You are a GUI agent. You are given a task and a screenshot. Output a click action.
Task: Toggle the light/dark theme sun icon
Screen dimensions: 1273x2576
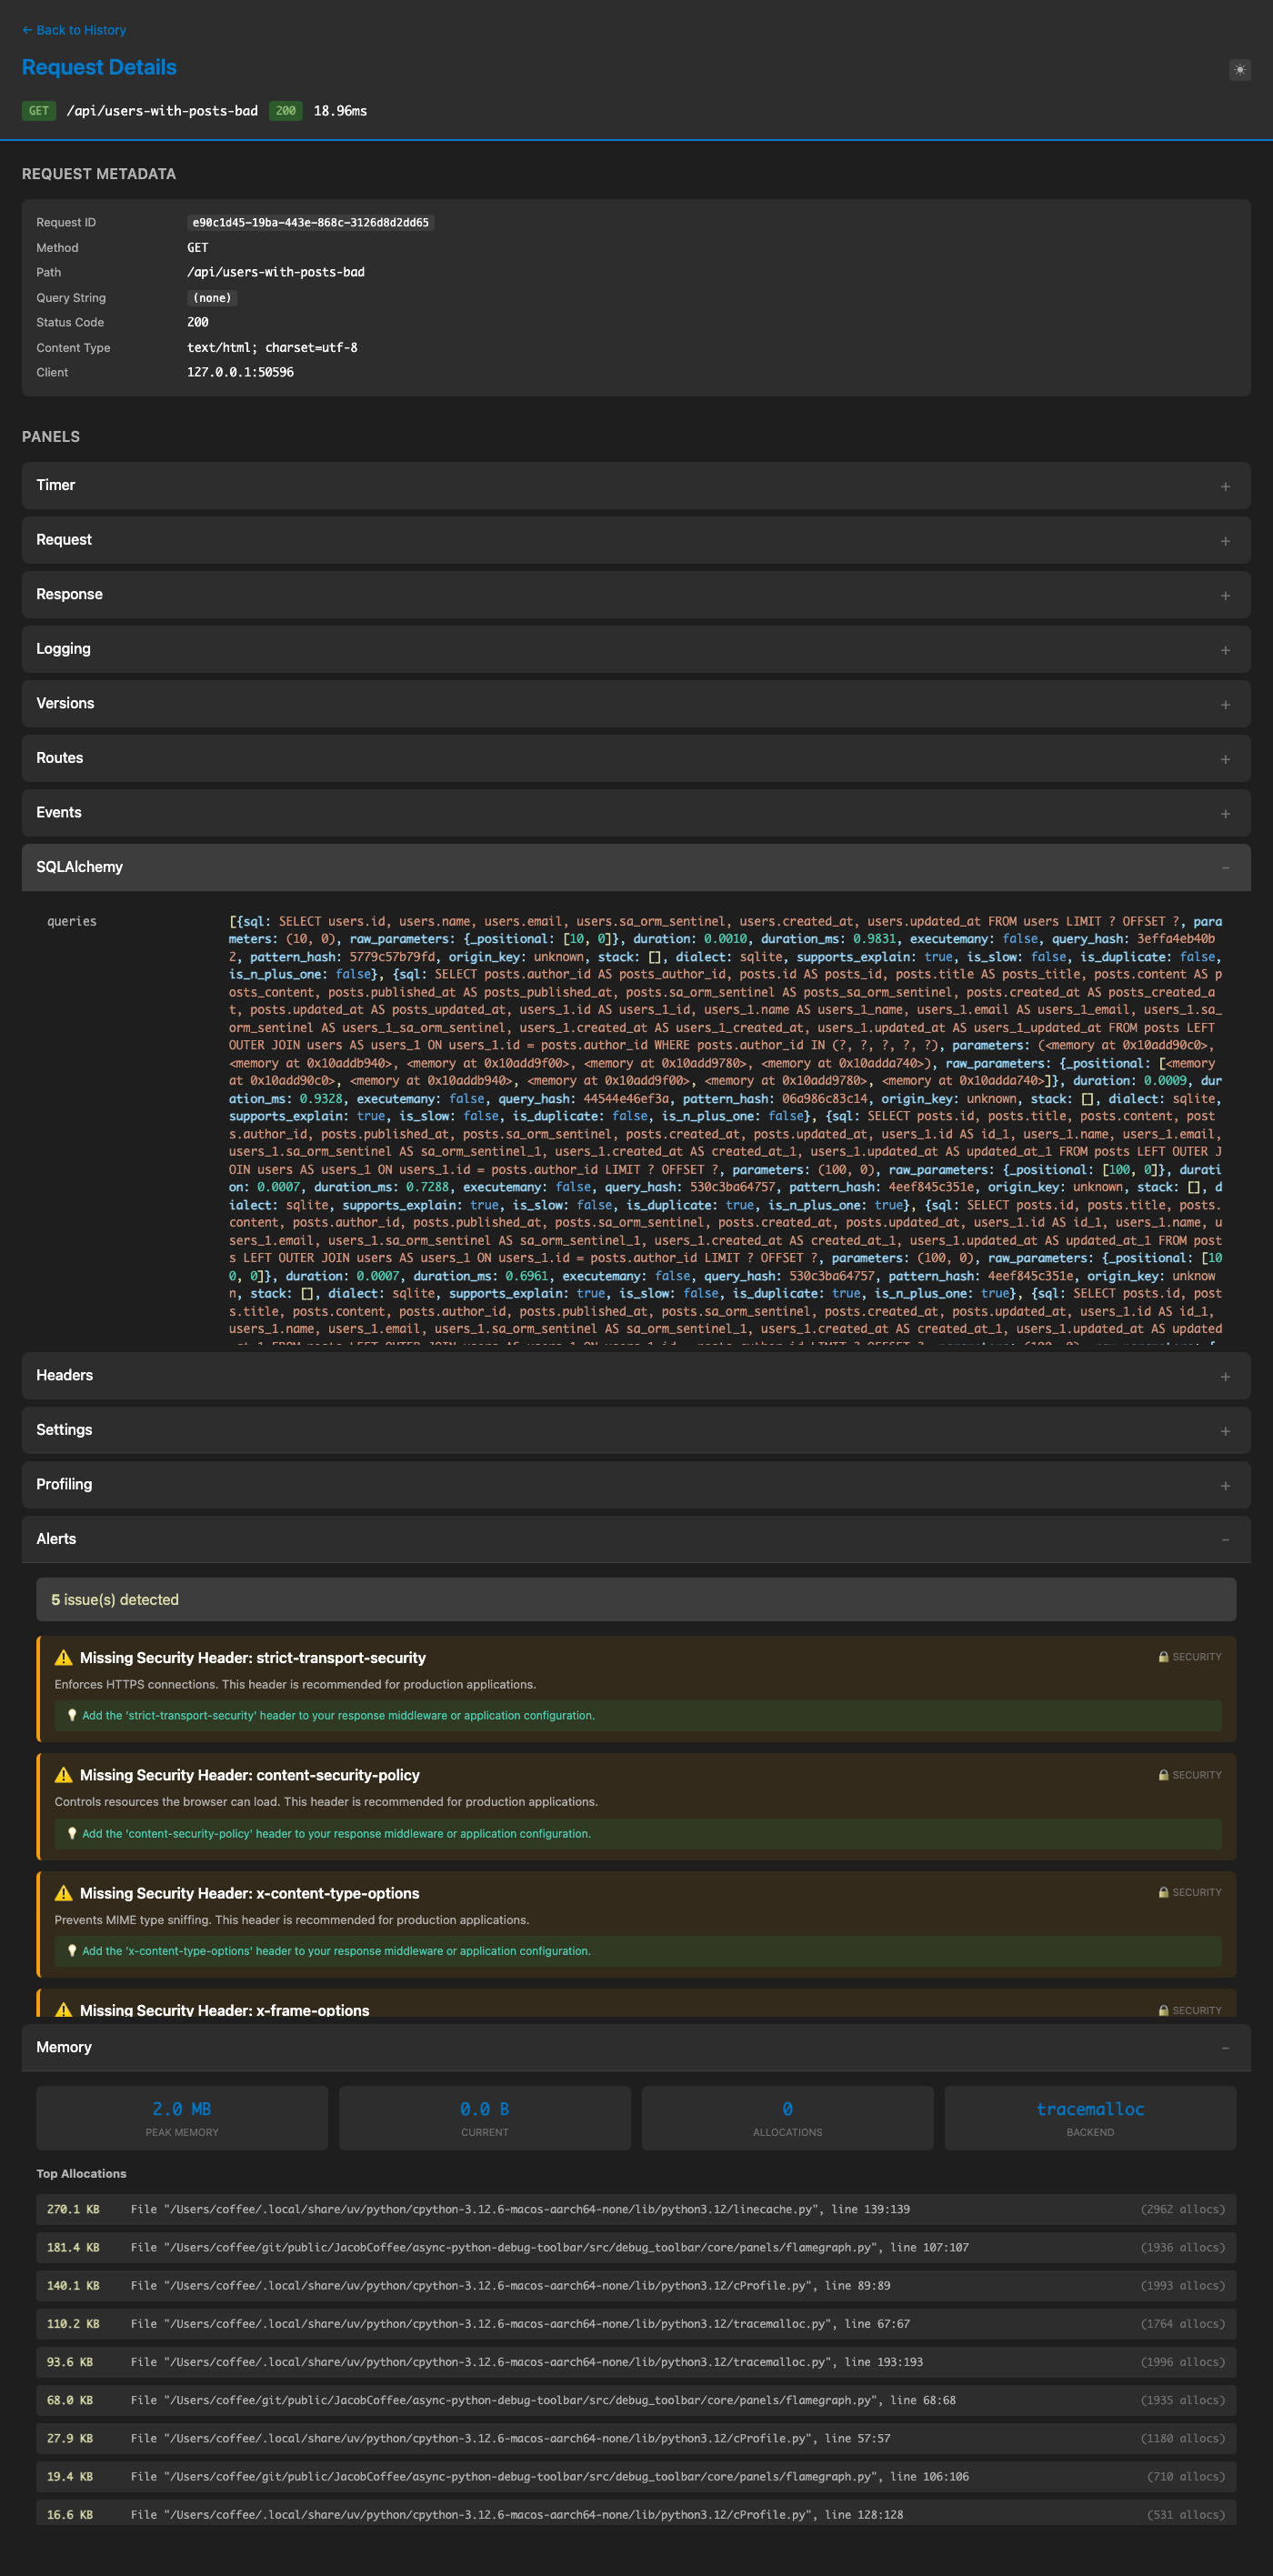point(1239,70)
